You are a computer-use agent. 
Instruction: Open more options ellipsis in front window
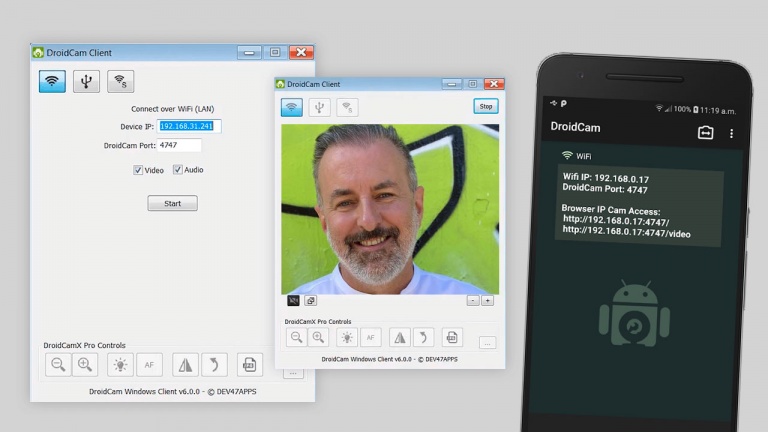[487, 342]
